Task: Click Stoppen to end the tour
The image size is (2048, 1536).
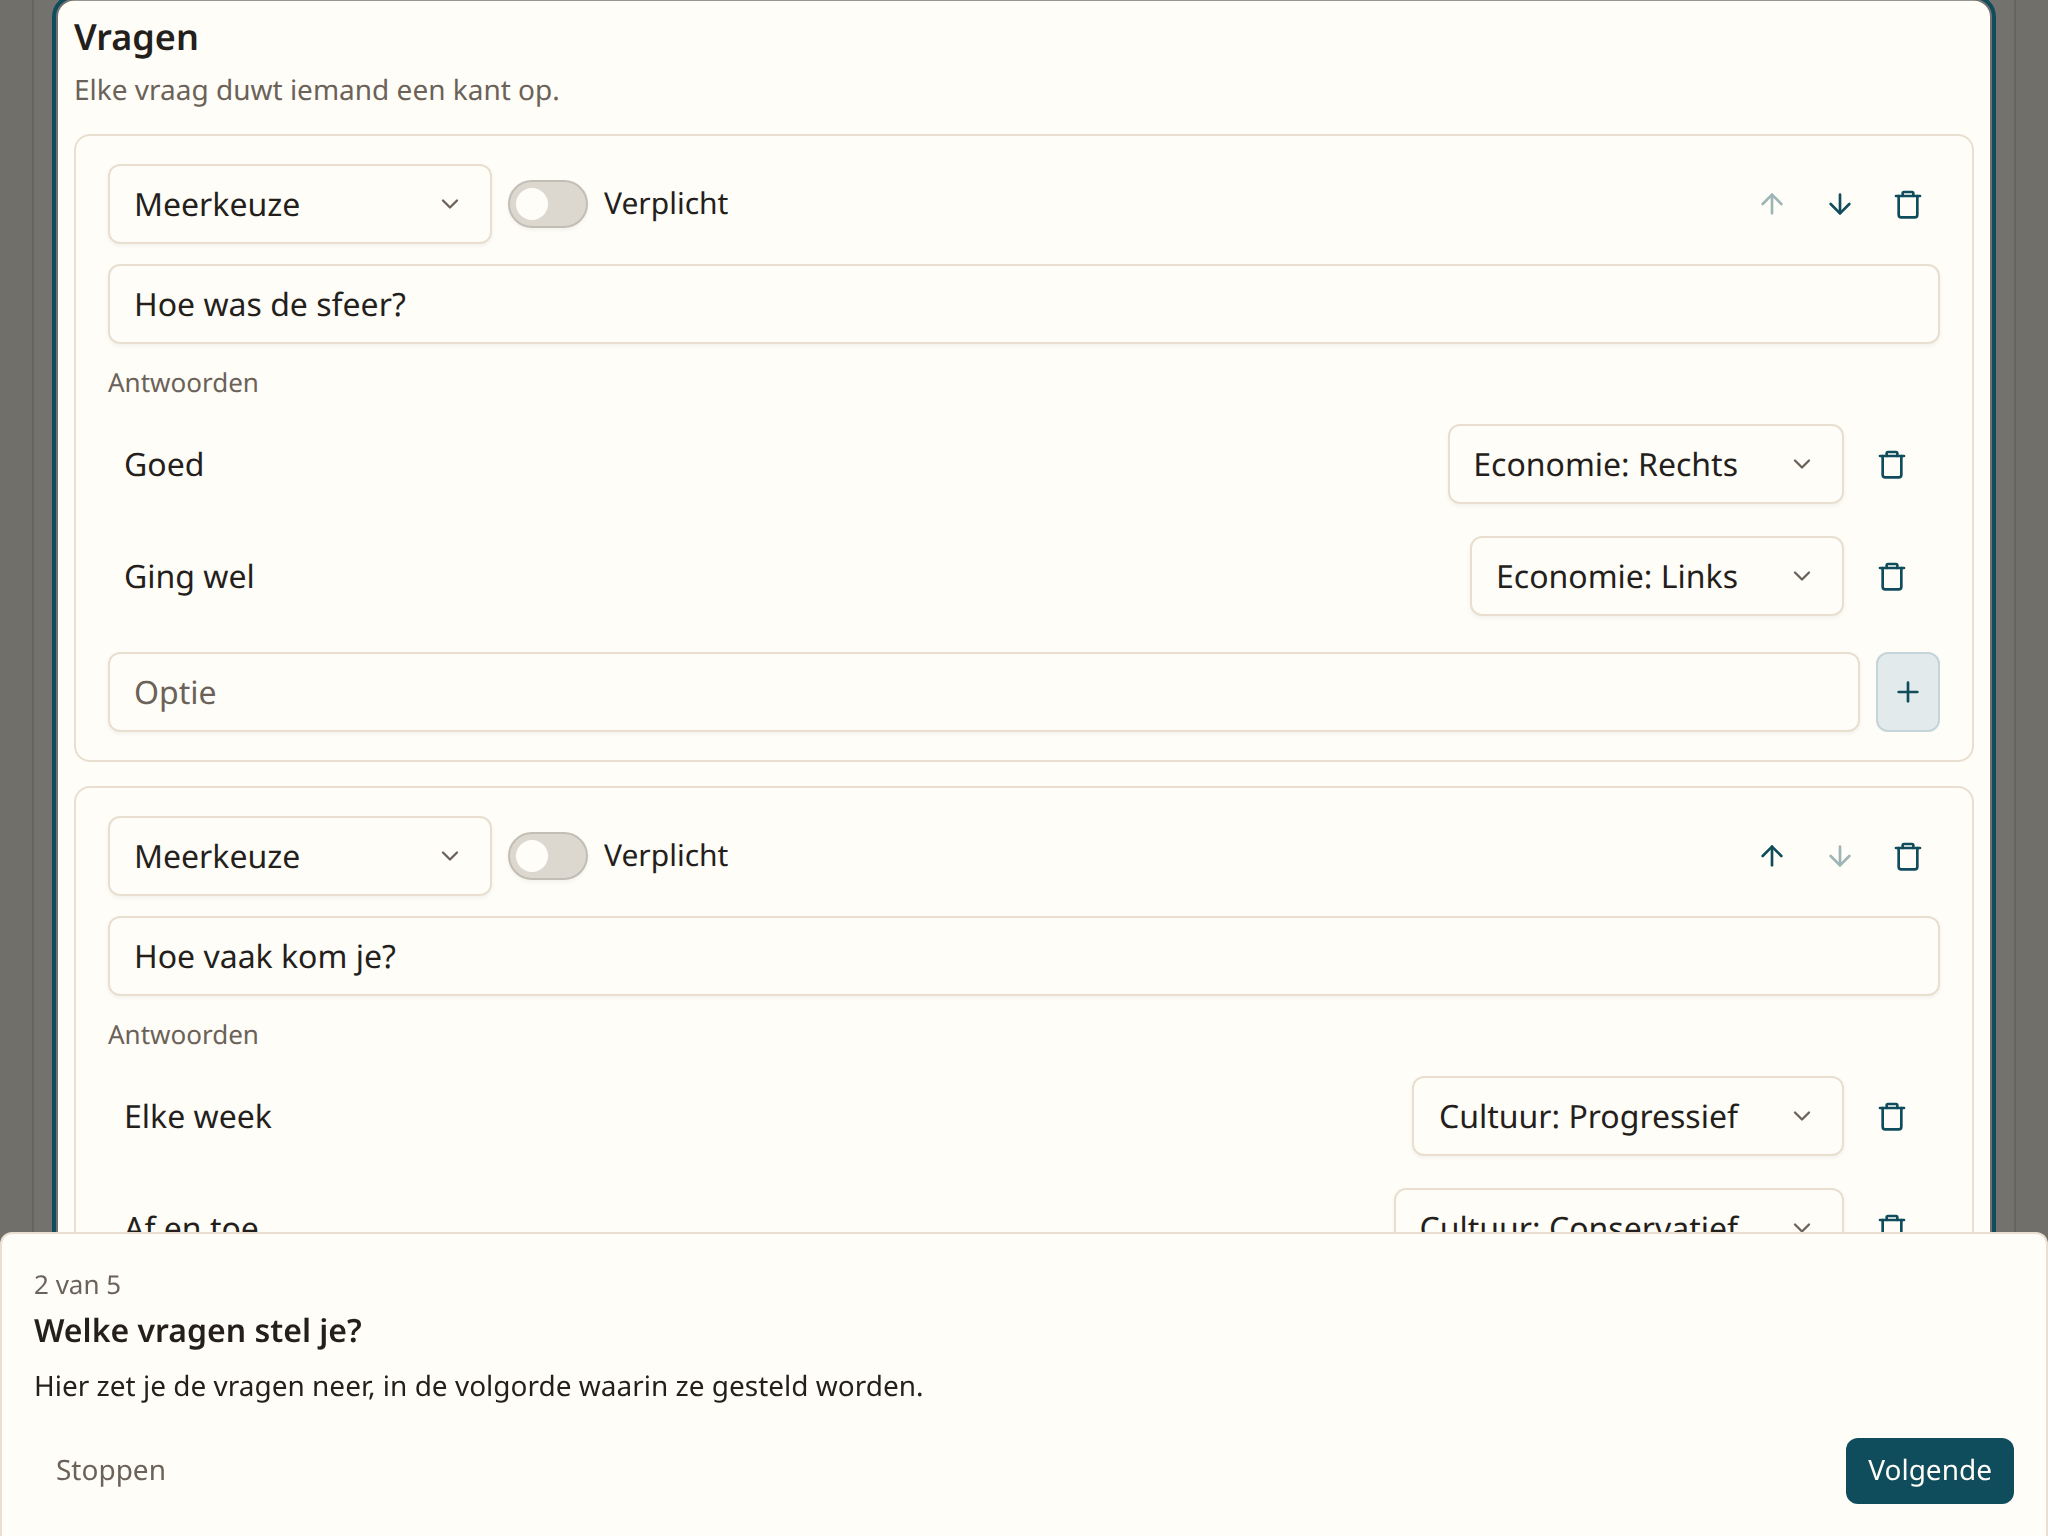Action: [x=110, y=1470]
